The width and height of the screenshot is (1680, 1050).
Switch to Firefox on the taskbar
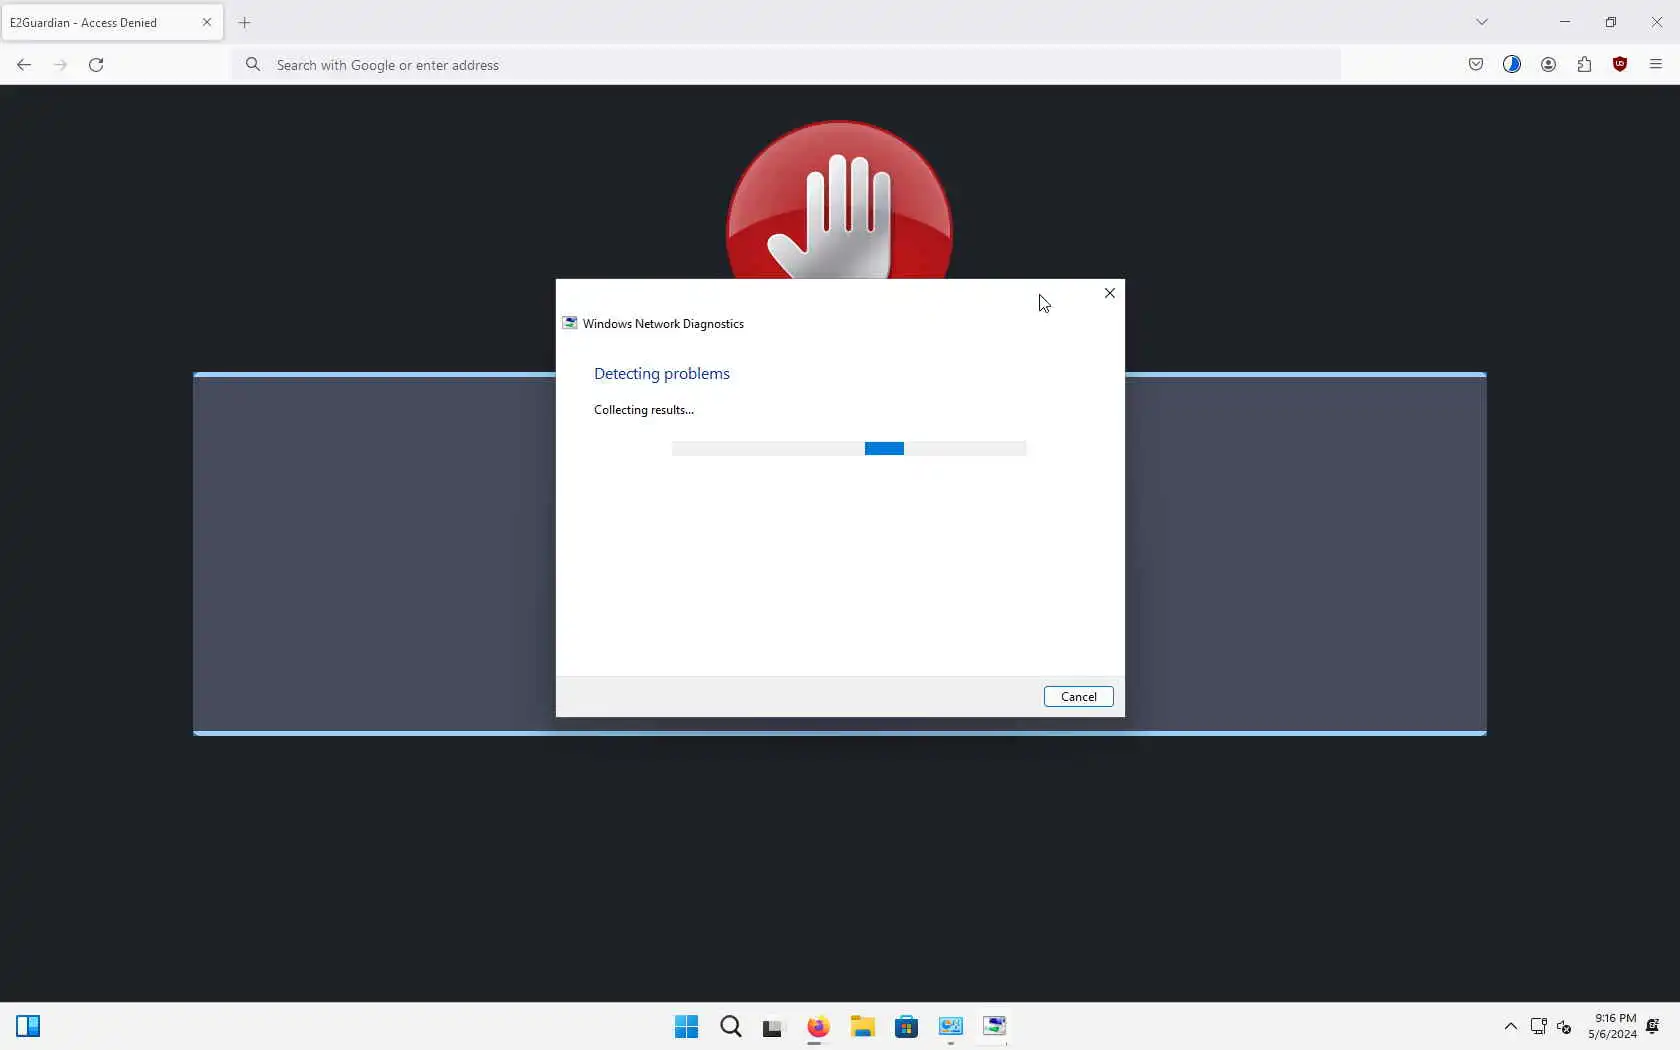click(x=818, y=1027)
